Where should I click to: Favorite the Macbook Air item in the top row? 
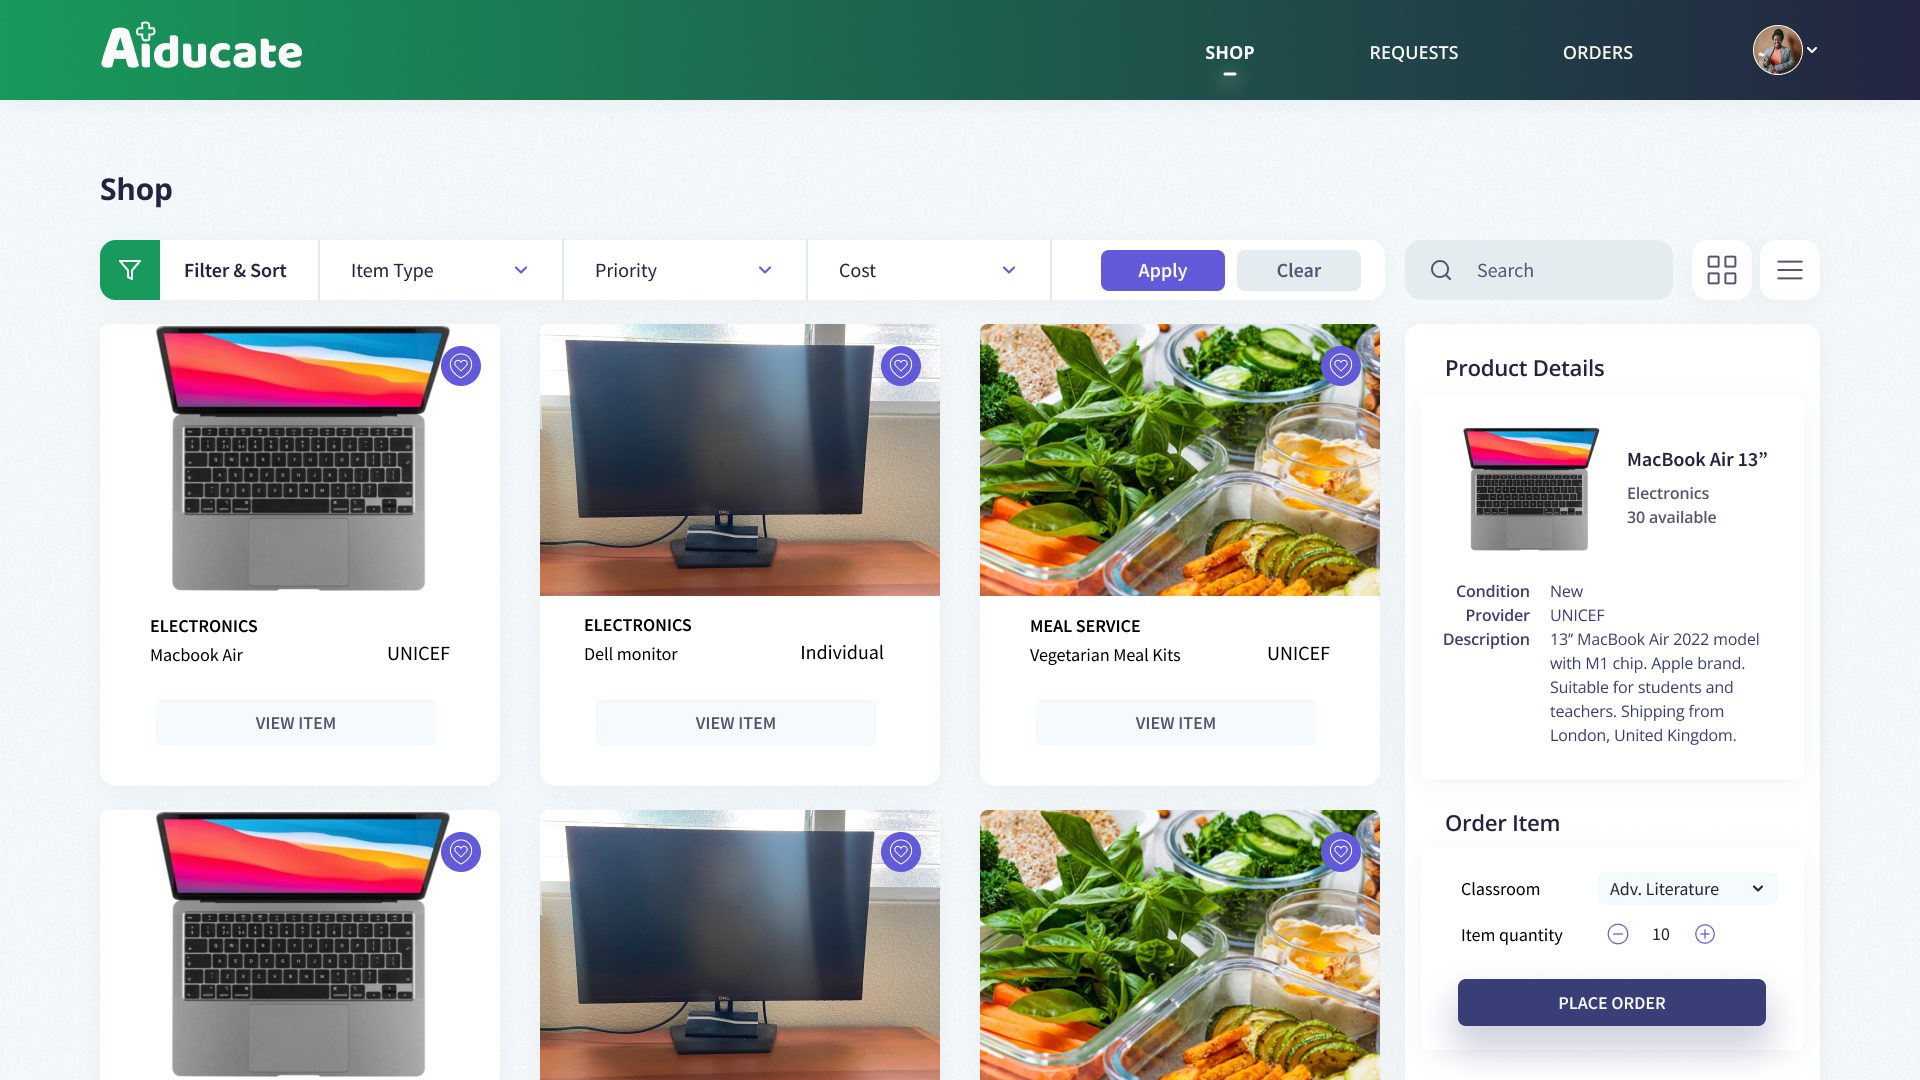tap(461, 366)
